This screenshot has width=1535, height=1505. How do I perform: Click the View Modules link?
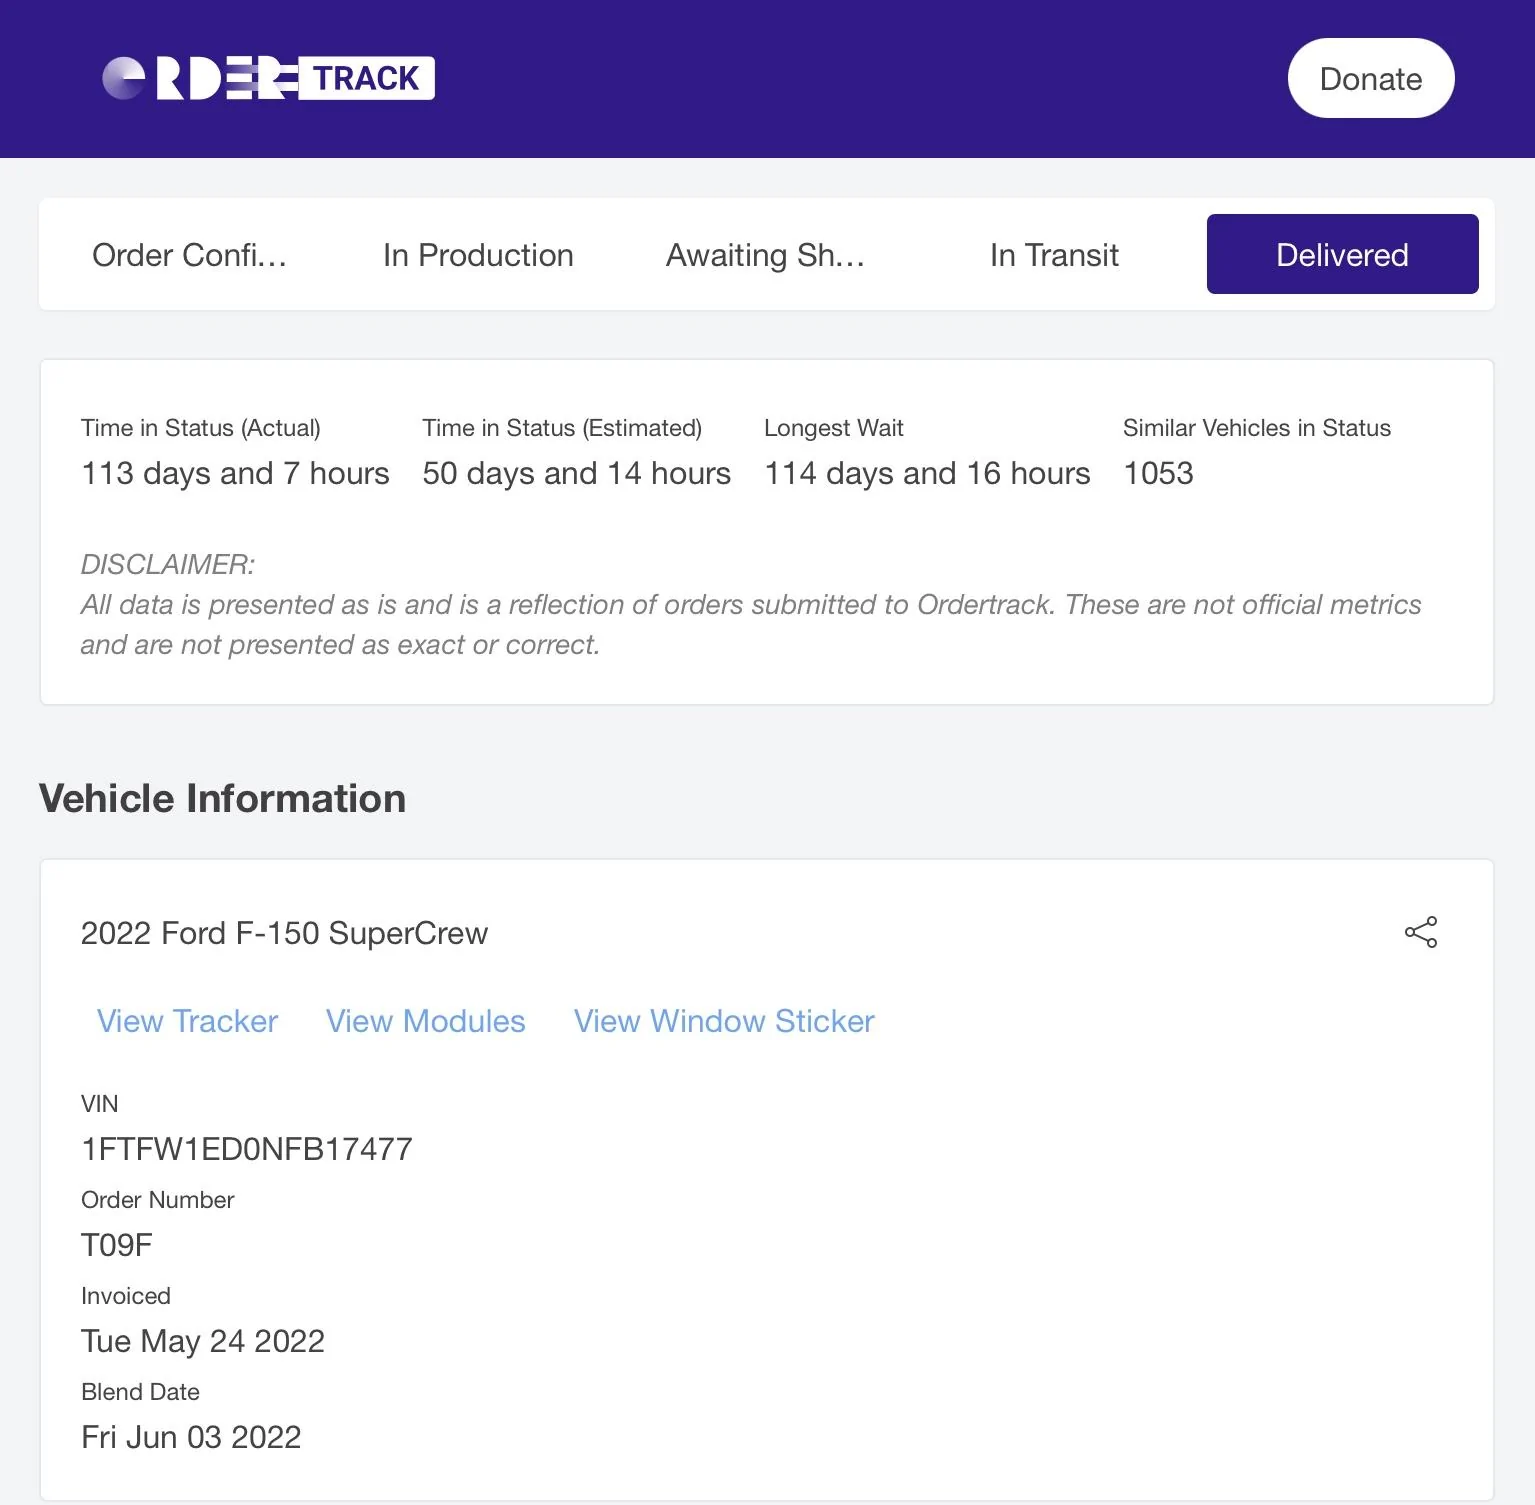pos(425,1021)
